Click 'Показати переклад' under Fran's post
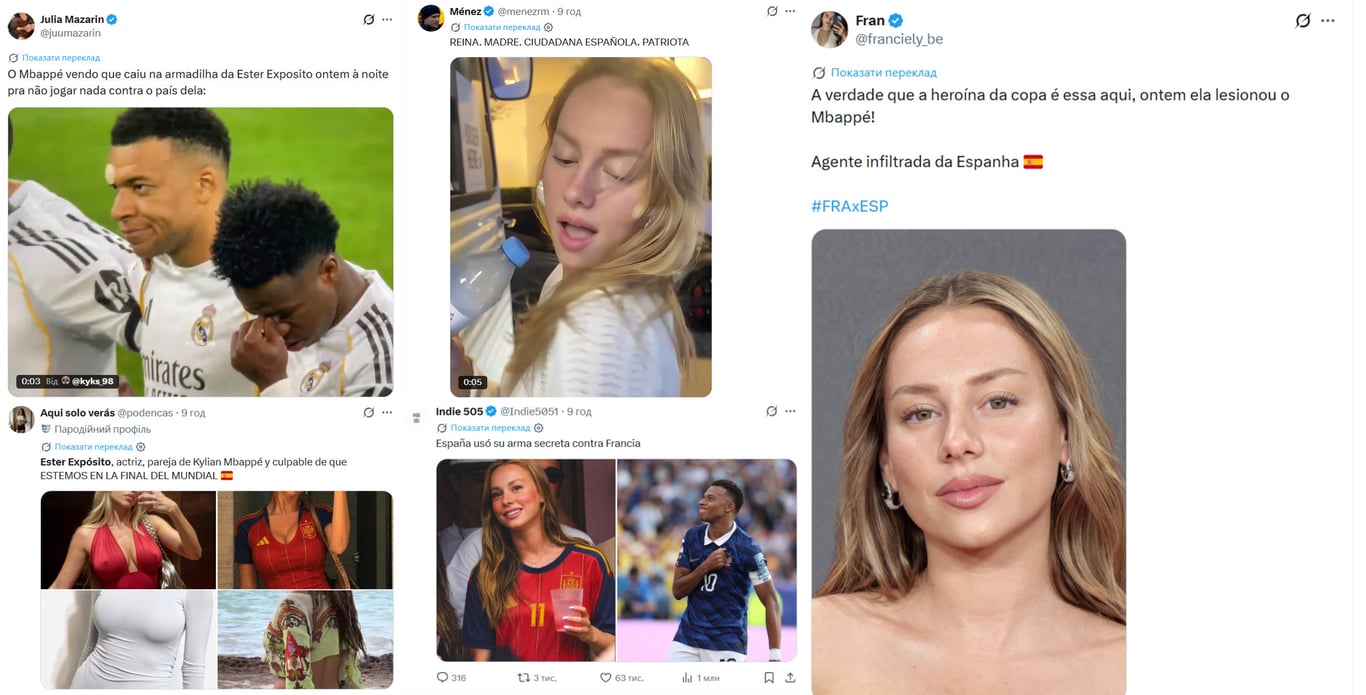Screen dimensions: 1366x695 pyautogui.click(x=883, y=73)
